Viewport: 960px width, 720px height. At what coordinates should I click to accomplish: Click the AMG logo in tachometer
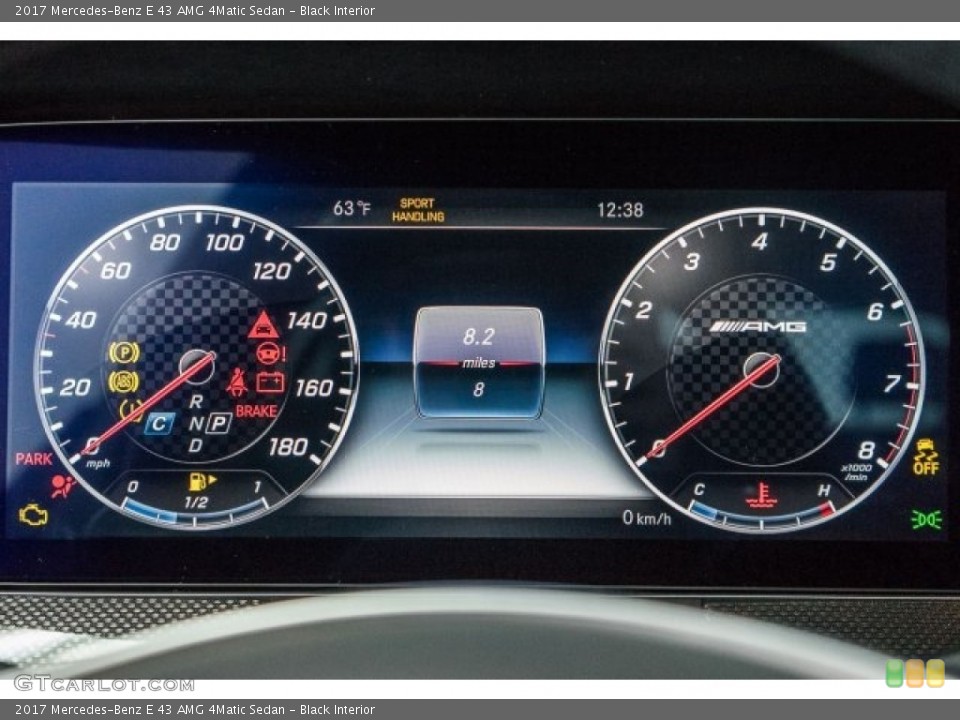coord(758,327)
